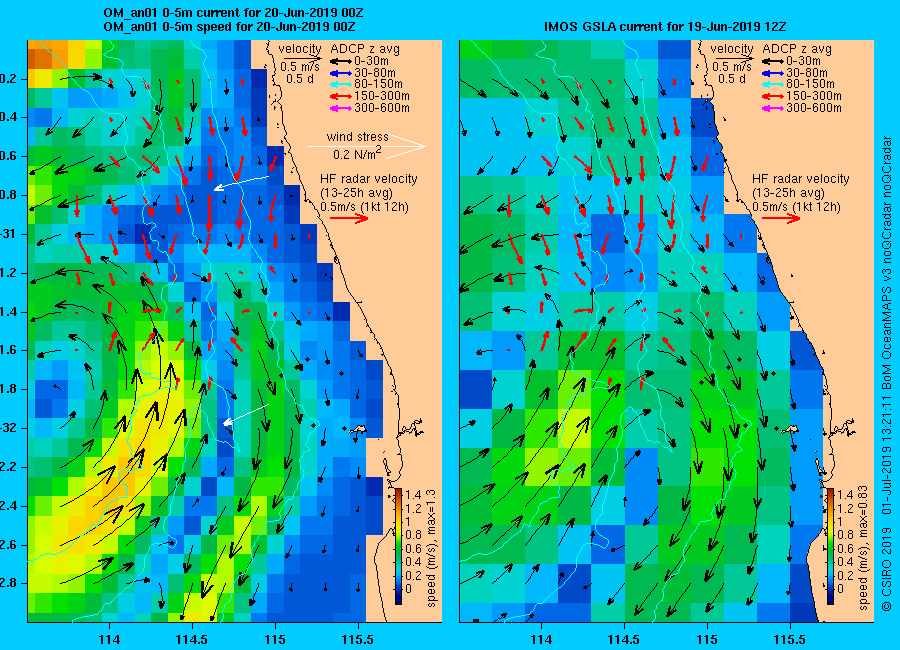Click the right panel speed color bar
Screen dimensions: 900x650
tap(830, 546)
